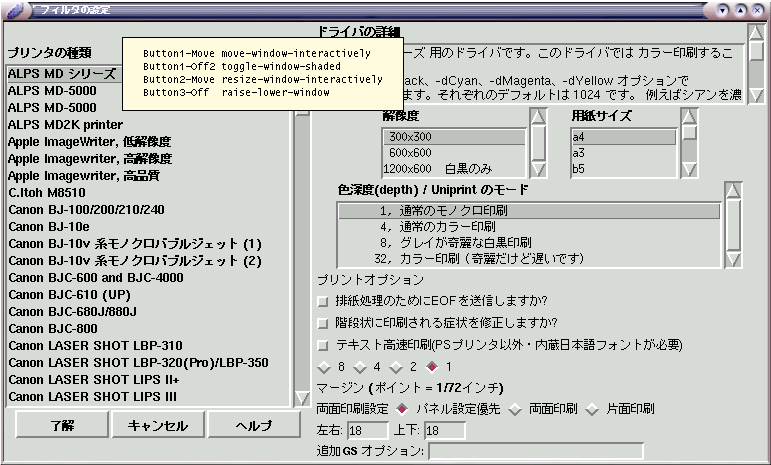Screen dimensions: 771x465
Task: Click the shade window button in title bar
Action: coord(722,10)
